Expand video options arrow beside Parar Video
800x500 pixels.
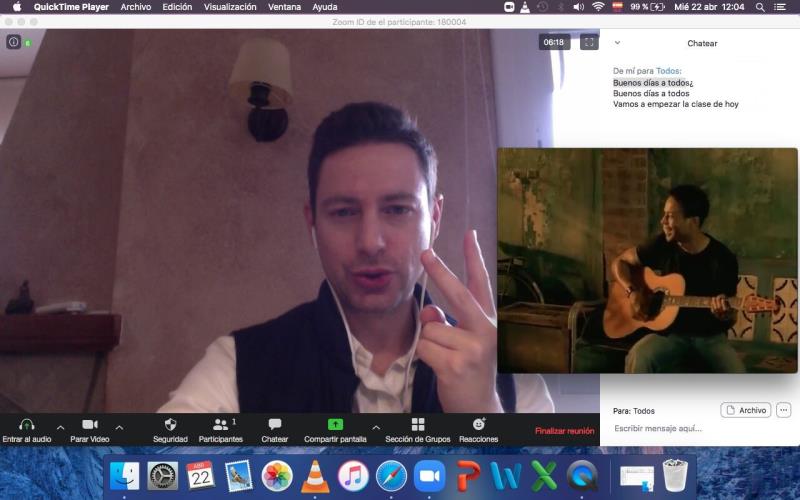coord(119,427)
